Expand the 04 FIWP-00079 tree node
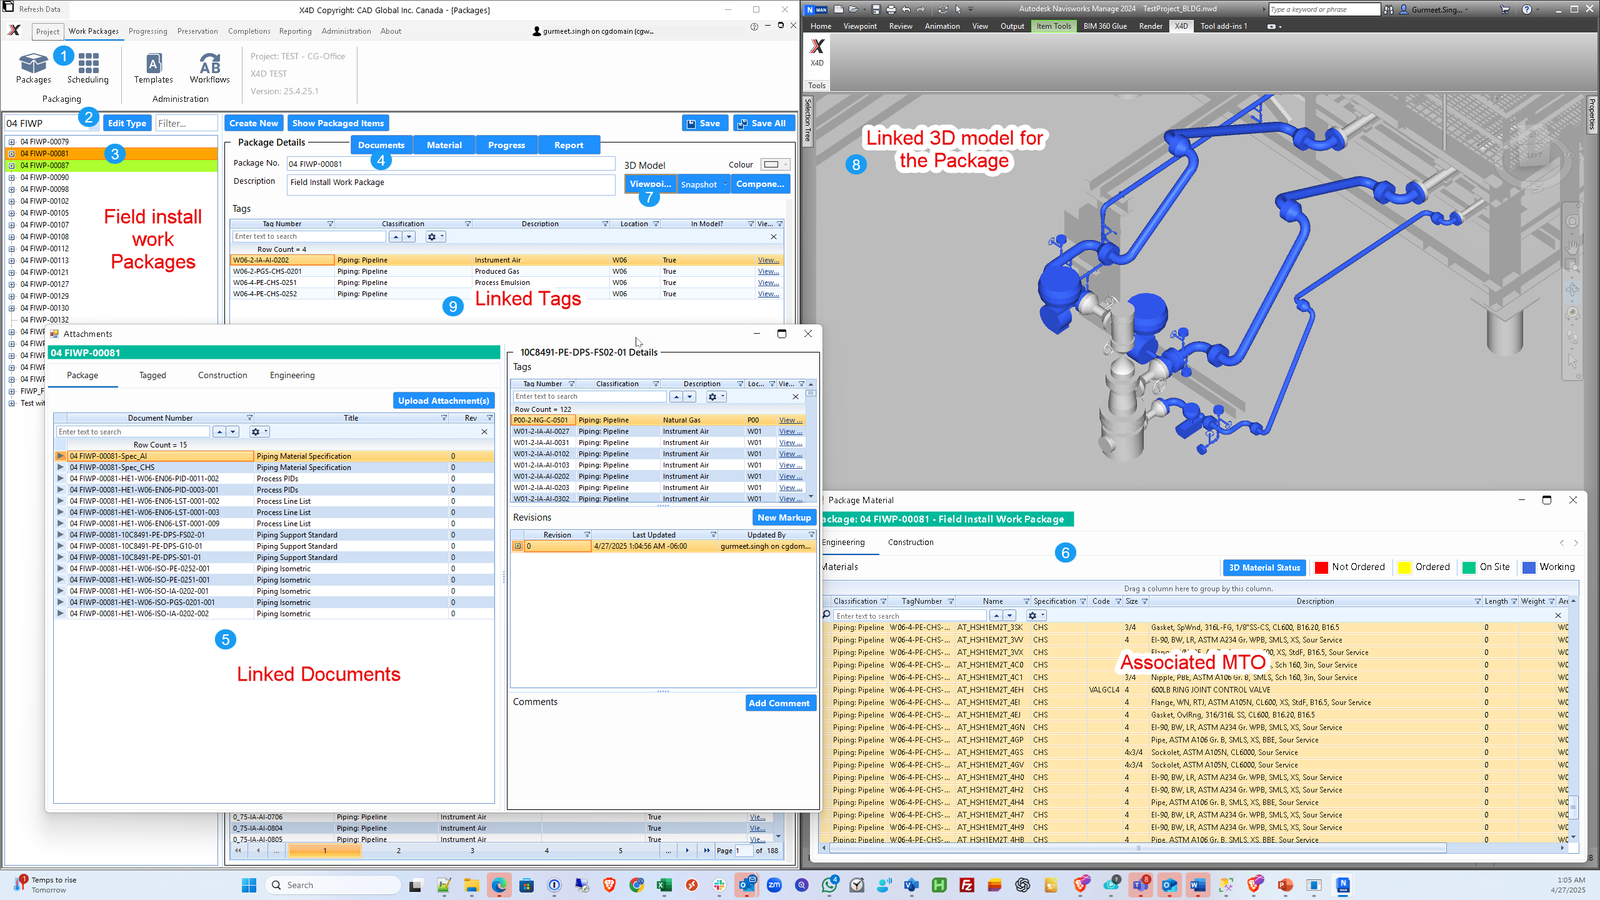This screenshot has height=900, width=1600. click(x=12, y=142)
